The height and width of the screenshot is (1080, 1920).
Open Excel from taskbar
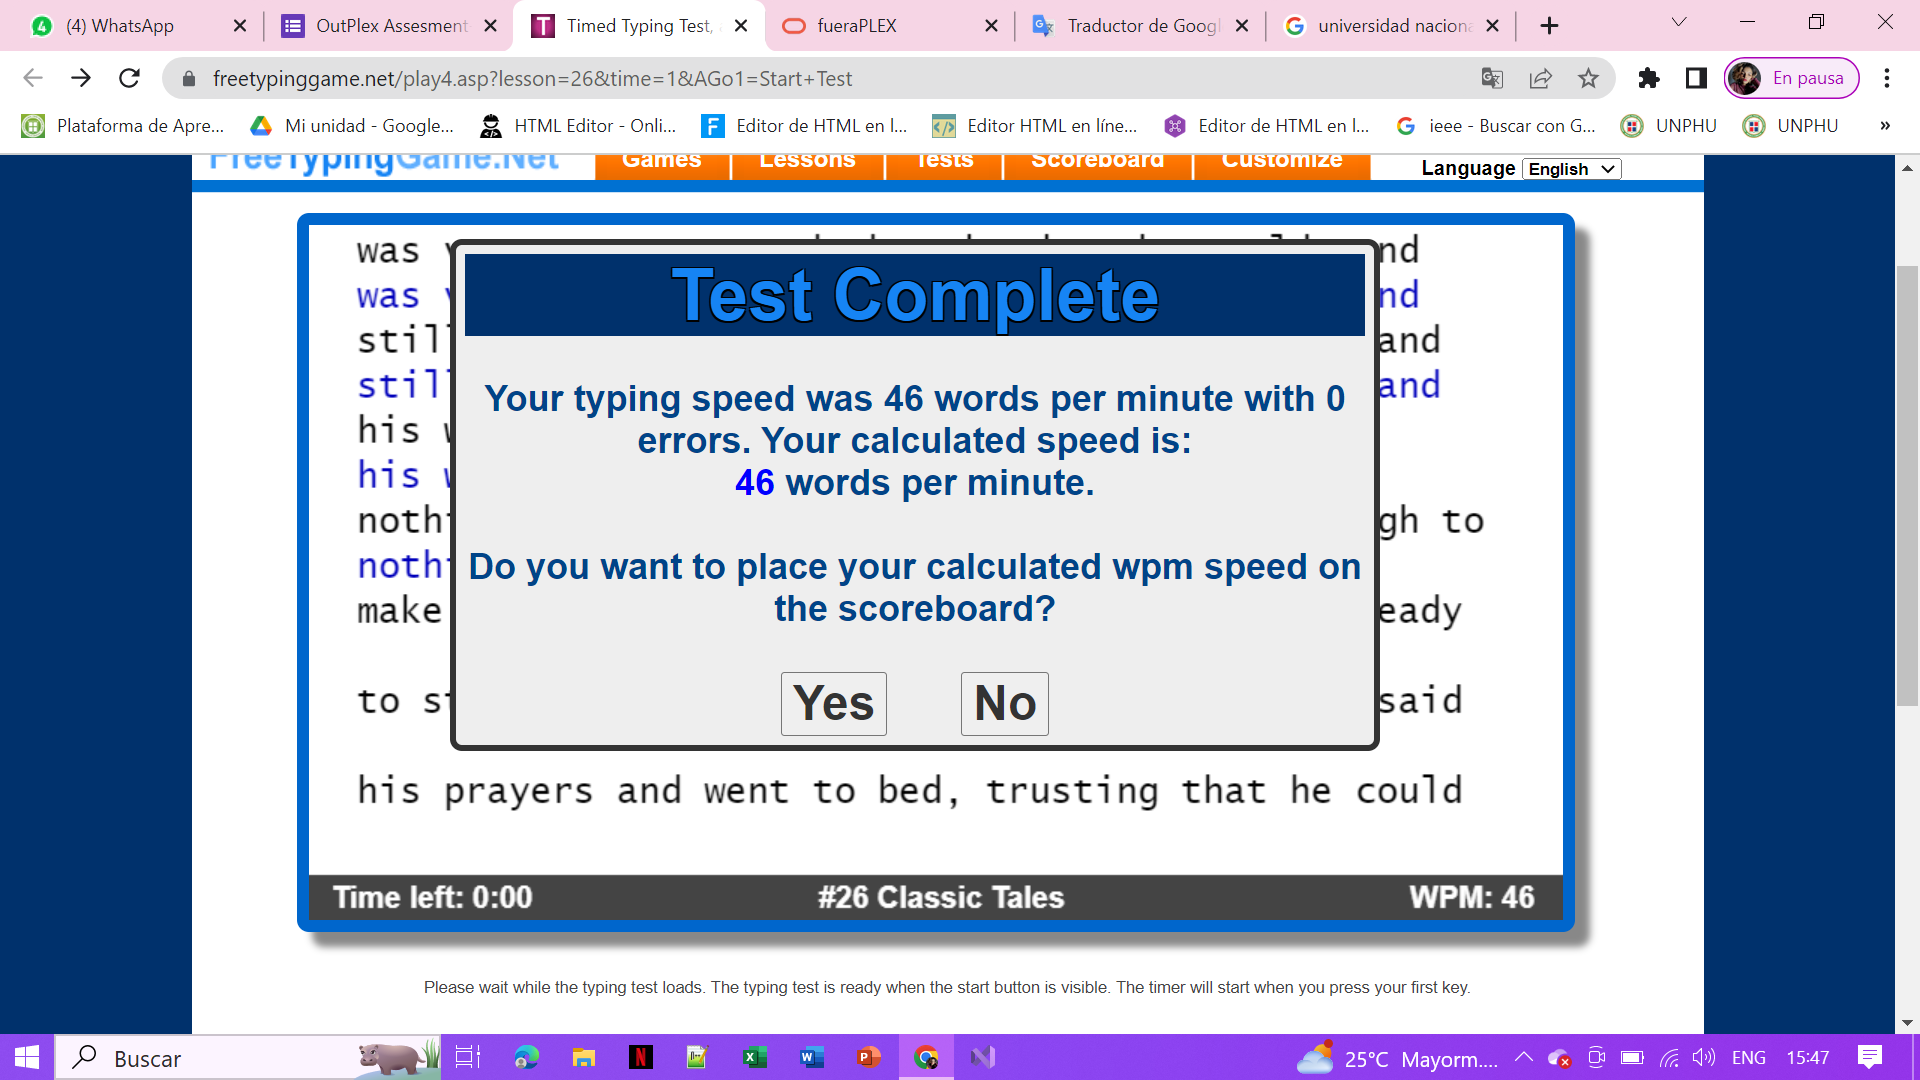755,1057
